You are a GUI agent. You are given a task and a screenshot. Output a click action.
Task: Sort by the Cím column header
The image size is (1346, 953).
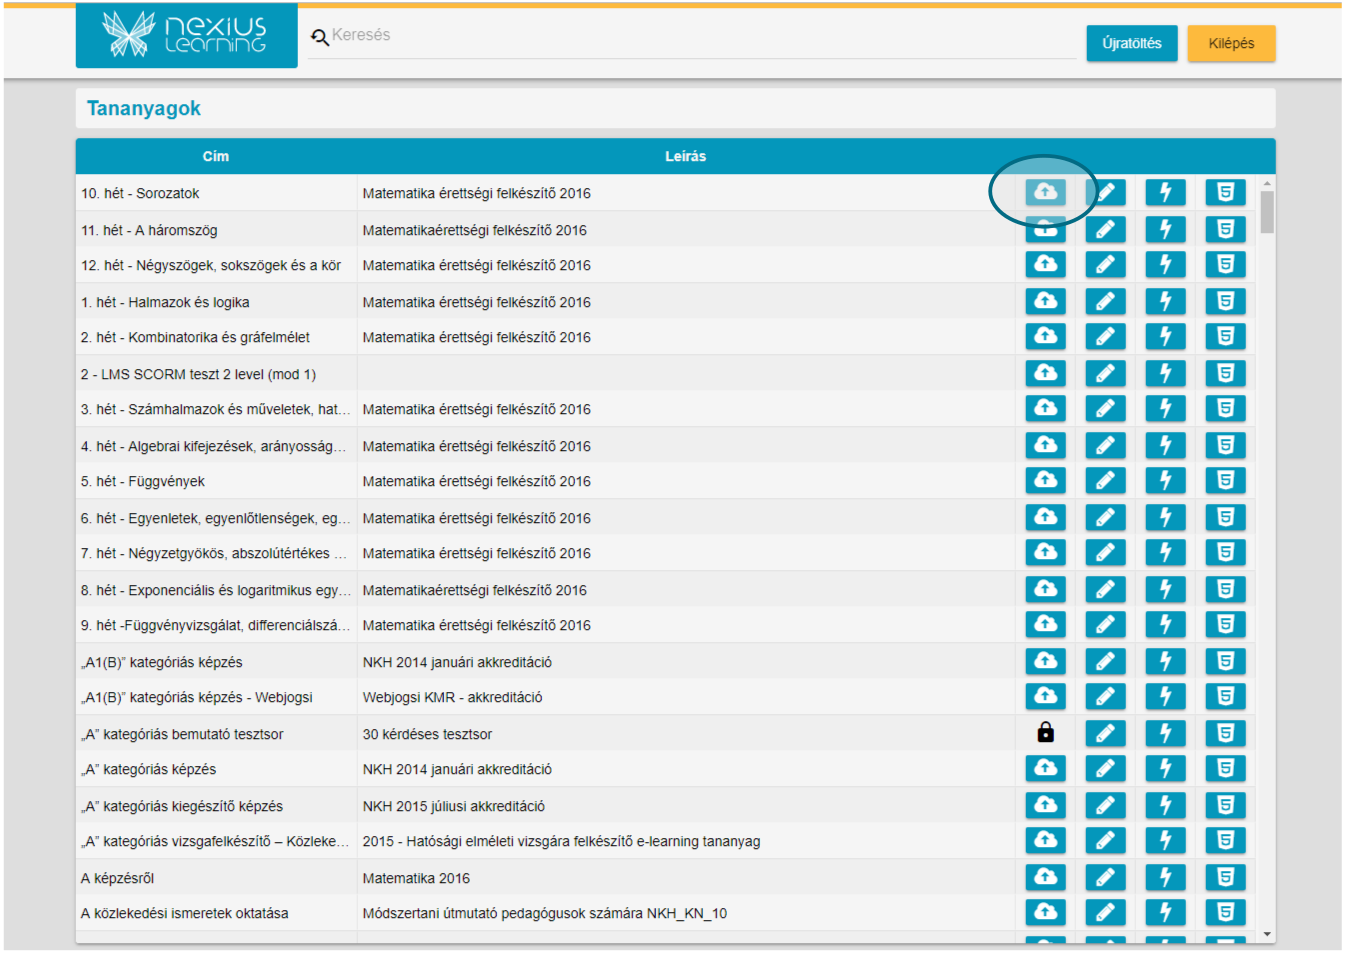pyautogui.click(x=215, y=156)
